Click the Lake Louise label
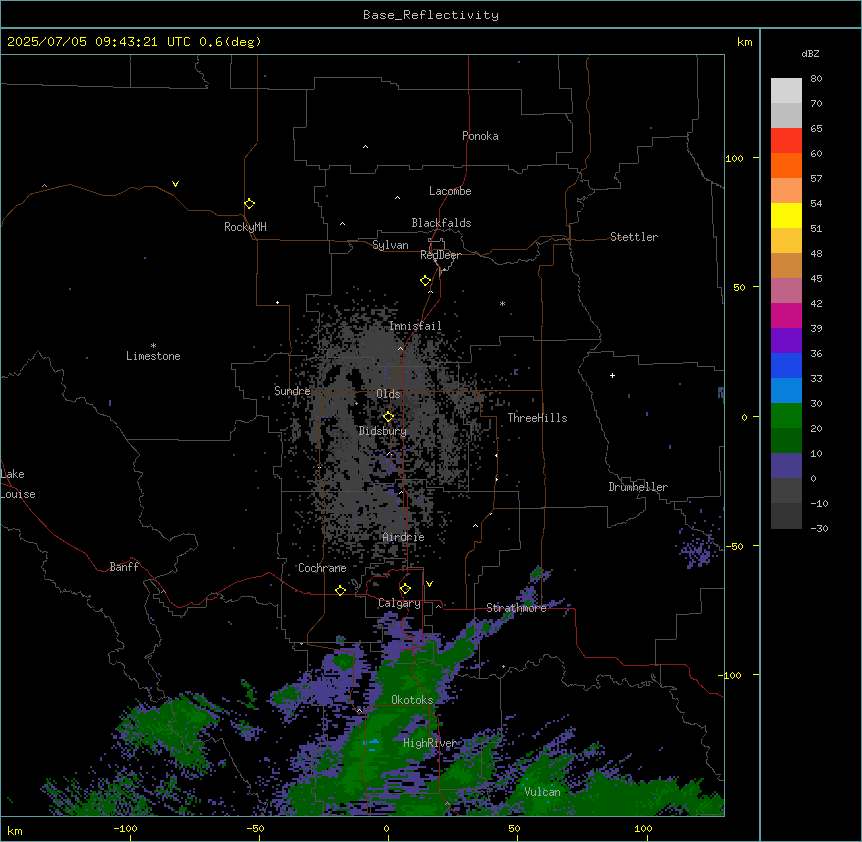Screen dimensions: 862x842 tap(18, 484)
